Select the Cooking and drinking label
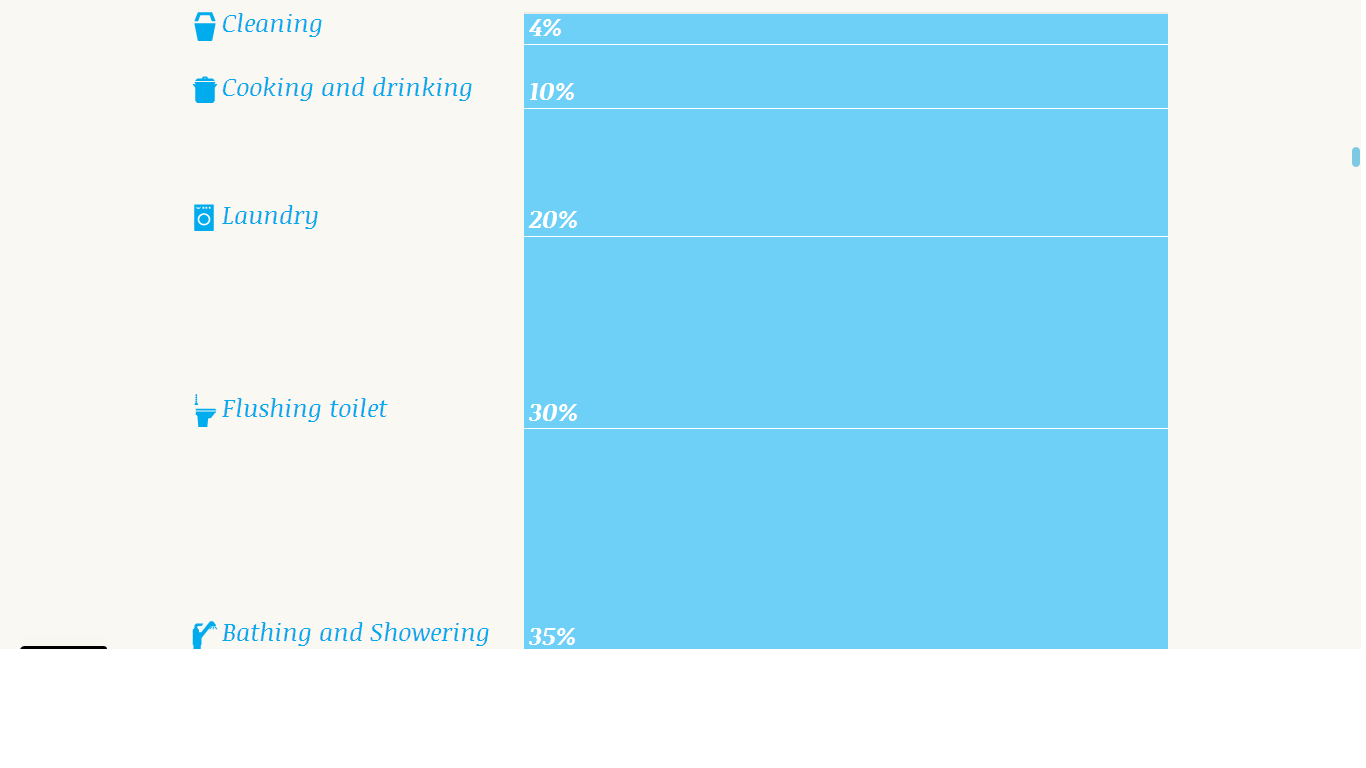 tap(347, 88)
